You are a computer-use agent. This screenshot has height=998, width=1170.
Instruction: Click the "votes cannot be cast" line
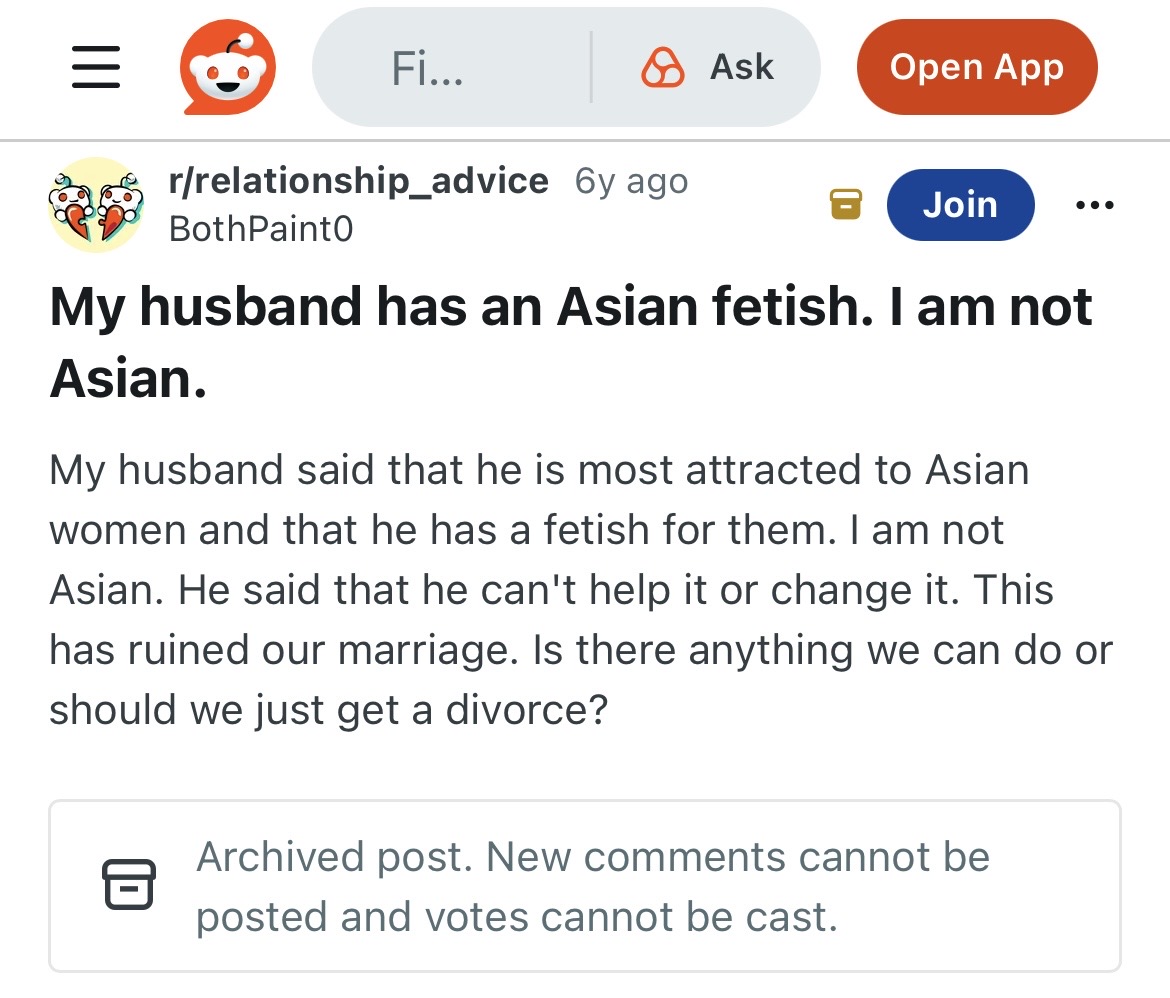(516, 917)
